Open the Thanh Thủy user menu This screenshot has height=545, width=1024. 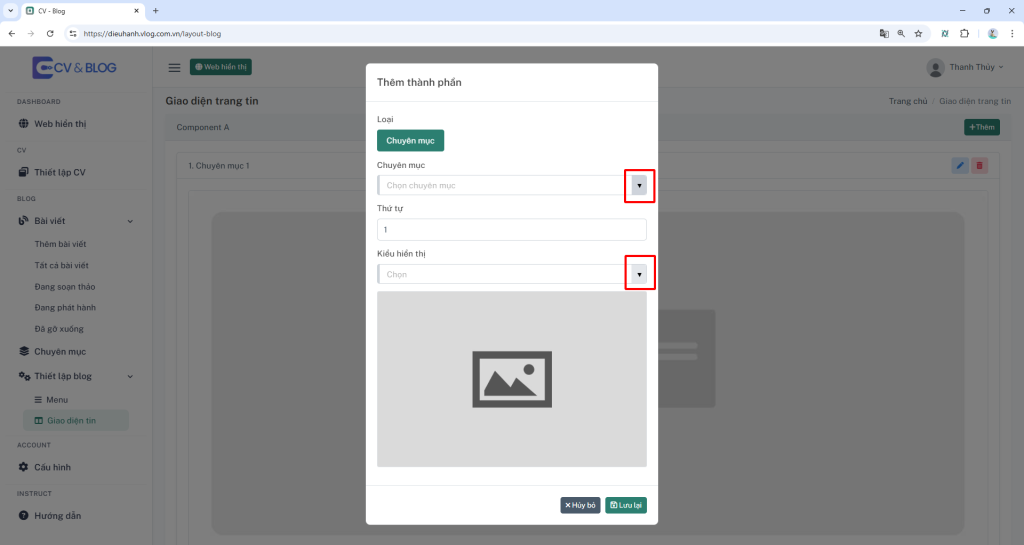point(965,67)
